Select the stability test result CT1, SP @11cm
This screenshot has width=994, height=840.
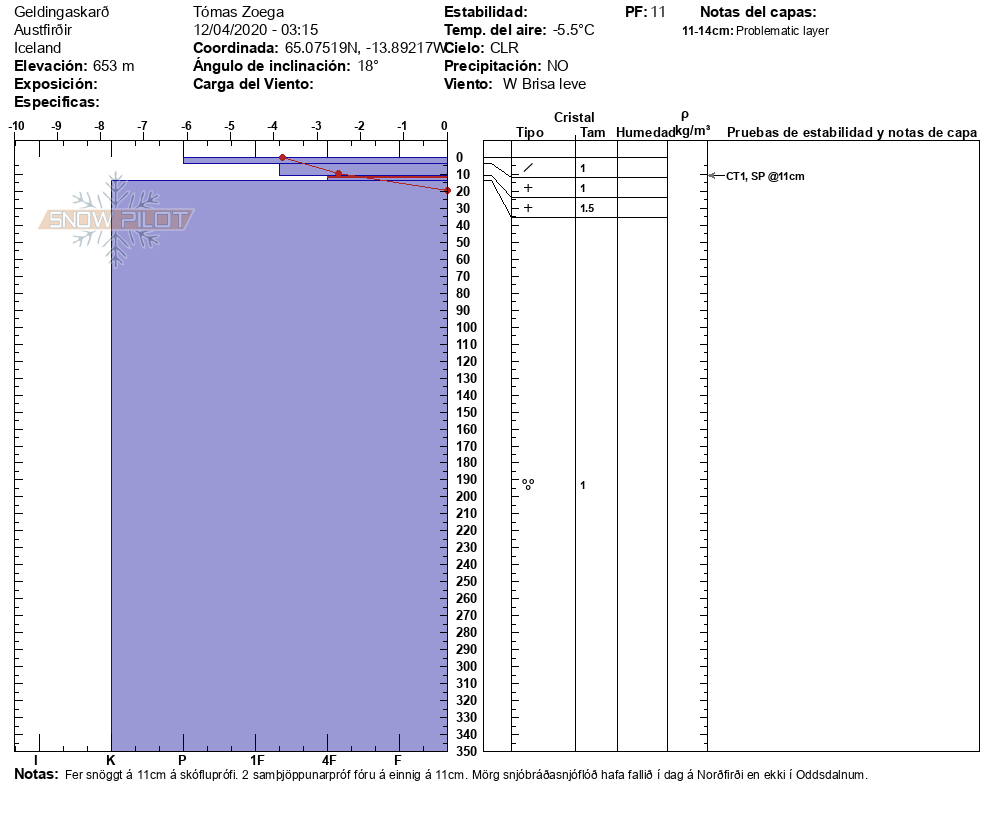[x=765, y=176]
